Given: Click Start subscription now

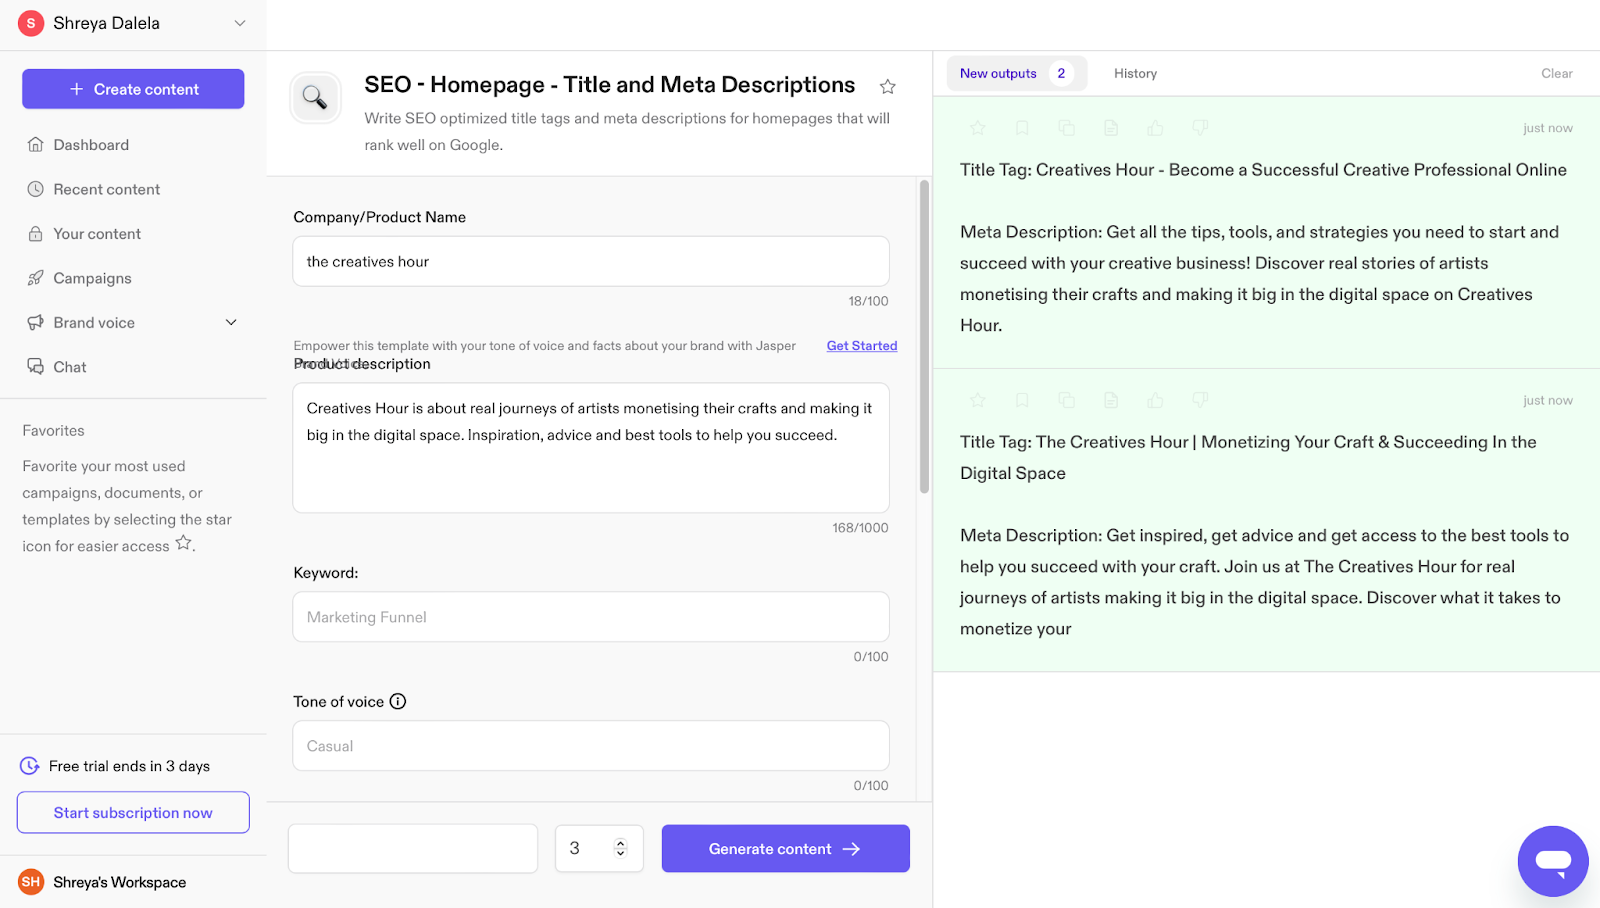Looking at the screenshot, I should [133, 813].
